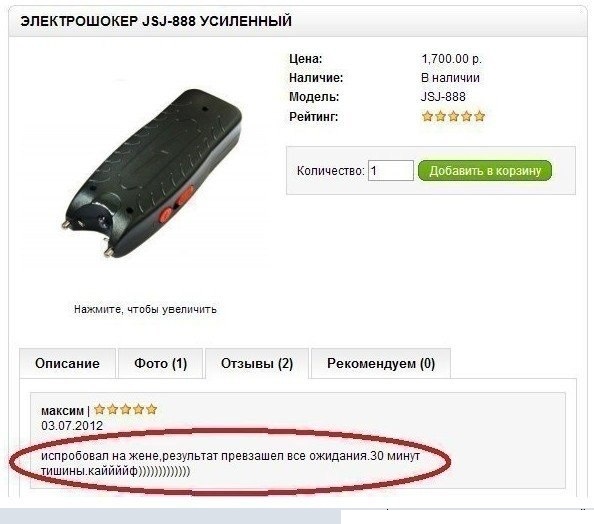The width and height of the screenshot is (594, 524).
Task: Click the third star in product rating
Action: coord(453,116)
